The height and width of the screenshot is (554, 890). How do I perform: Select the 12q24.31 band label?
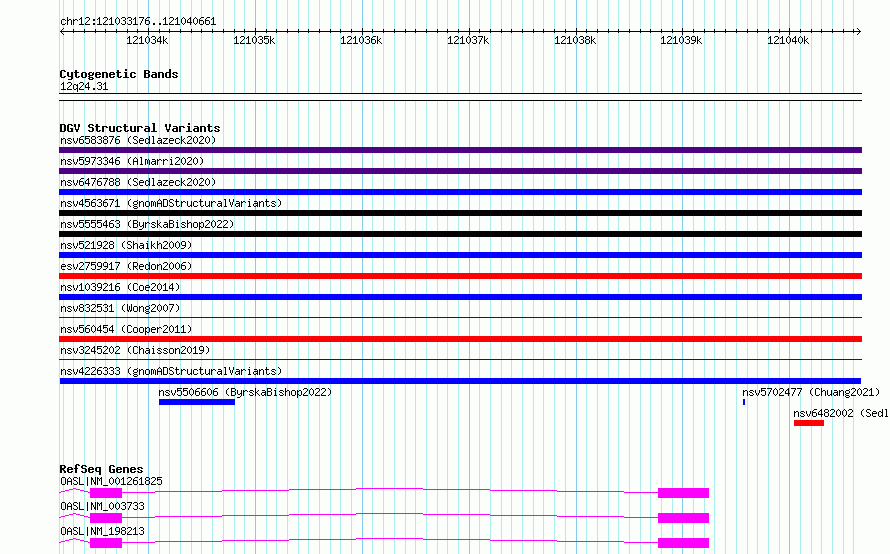click(x=84, y=86)
